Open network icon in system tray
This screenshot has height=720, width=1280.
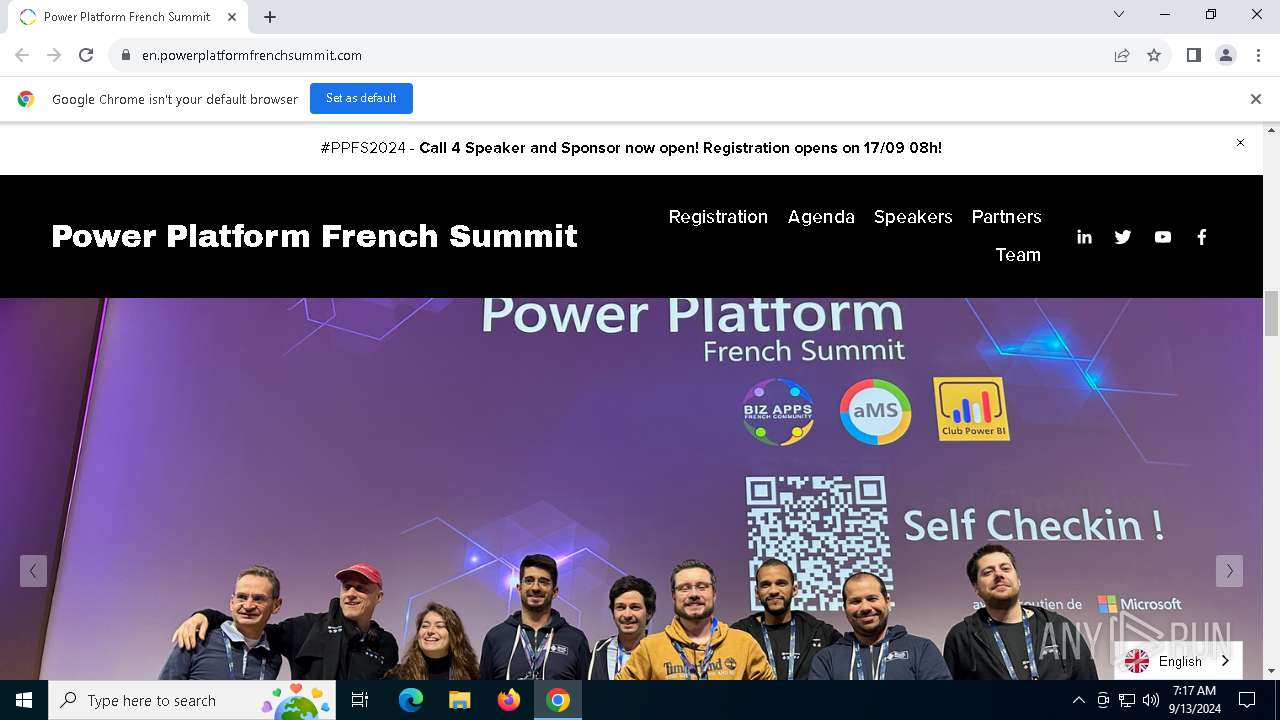tap(1127, 700)
